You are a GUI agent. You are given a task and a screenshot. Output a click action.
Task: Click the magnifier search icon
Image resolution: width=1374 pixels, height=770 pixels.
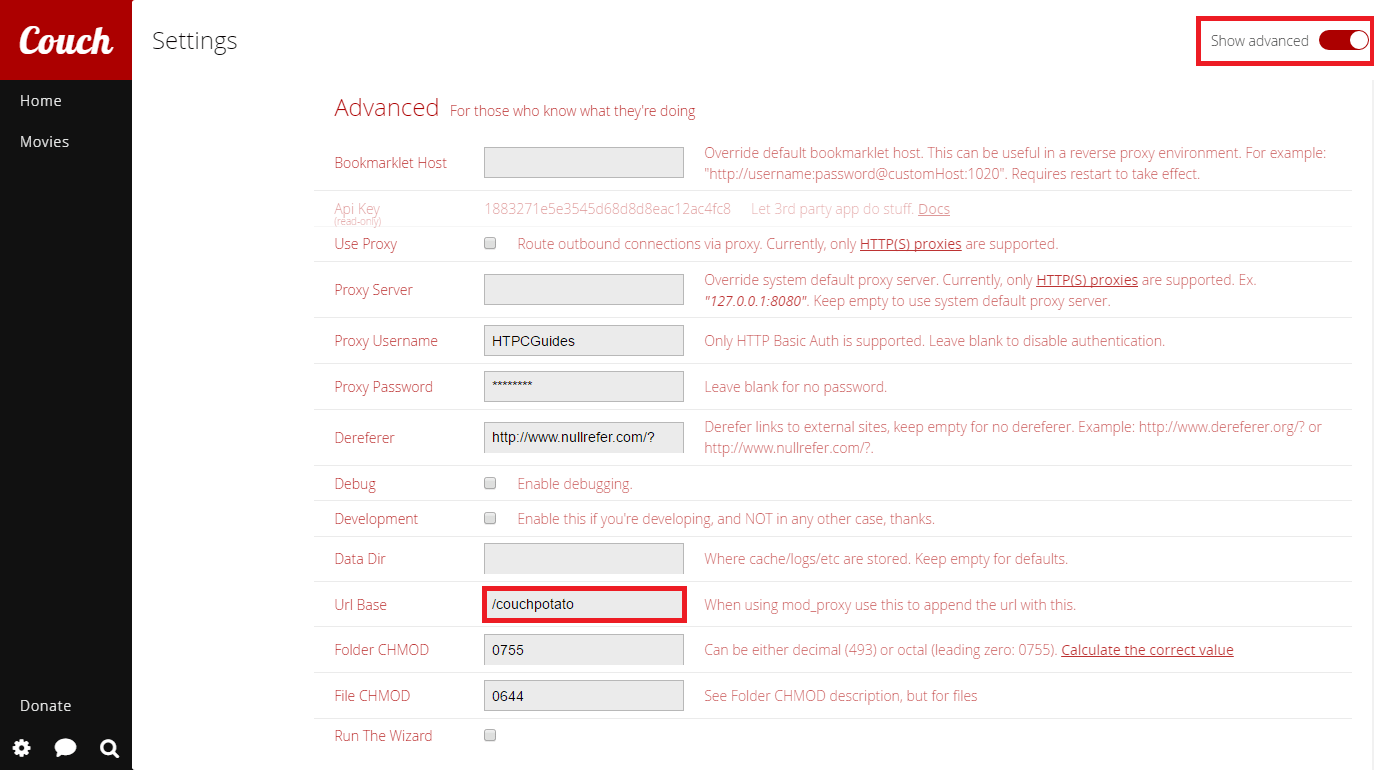pos(110,747)
